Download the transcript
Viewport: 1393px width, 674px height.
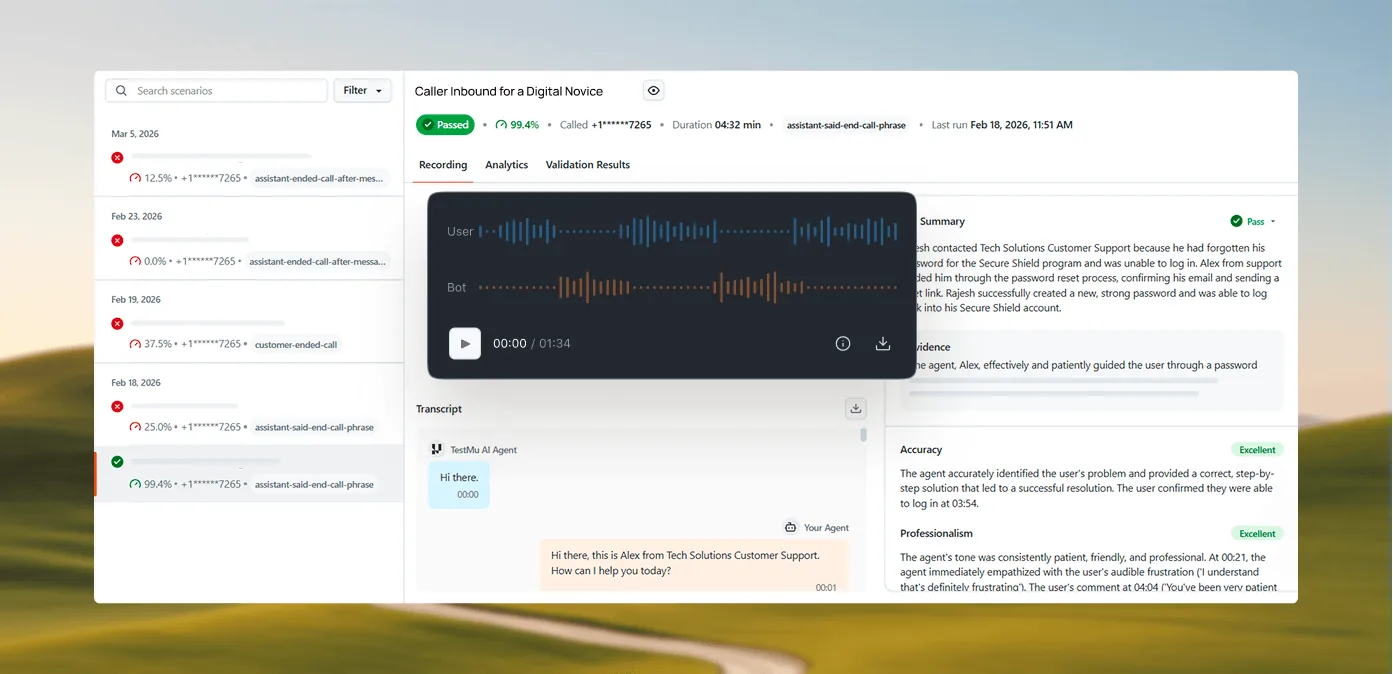(x=855, y=409)
